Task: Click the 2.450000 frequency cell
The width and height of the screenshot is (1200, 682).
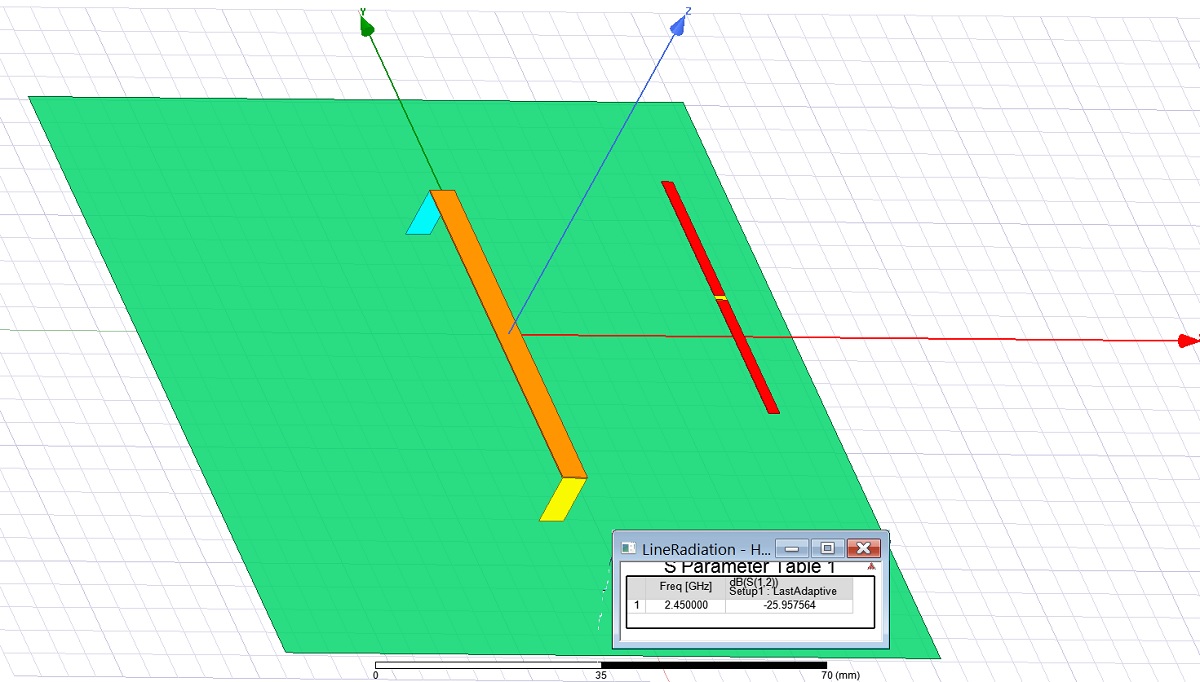Action: coord(685,605)
